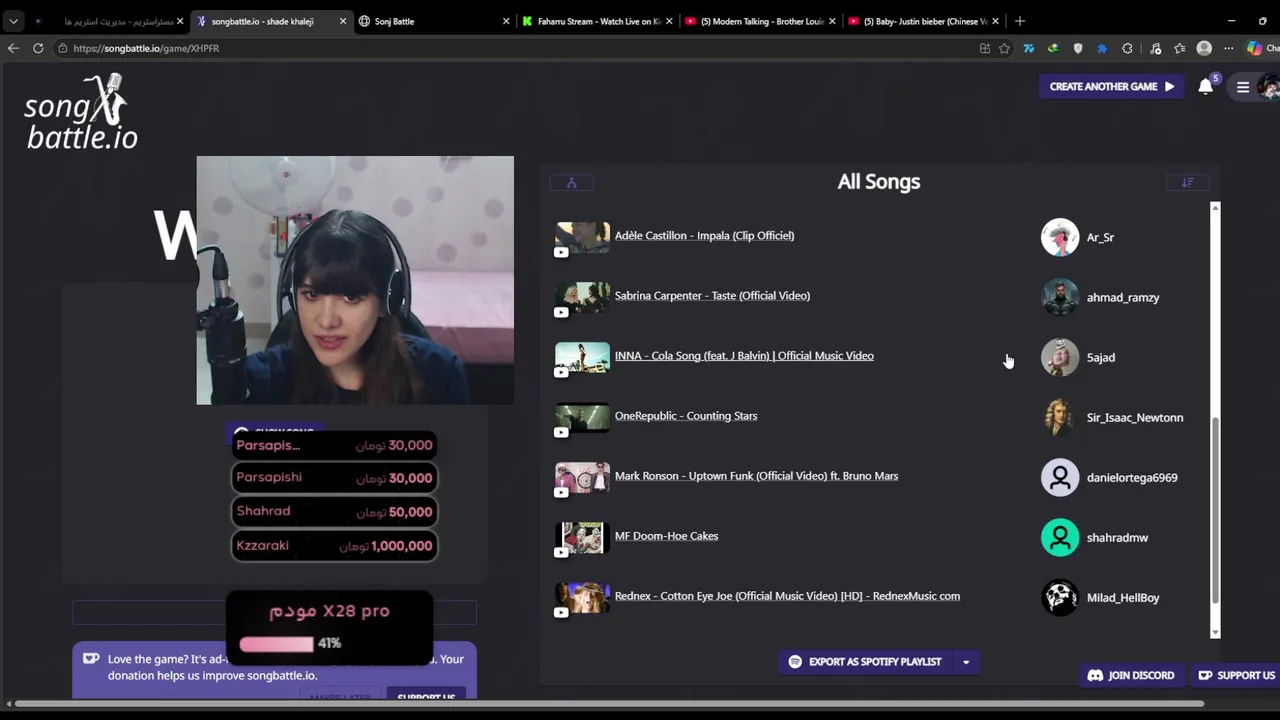
Task: Open Sabrina Carpenter Taste song link
Action: click(x=712, y=296)
